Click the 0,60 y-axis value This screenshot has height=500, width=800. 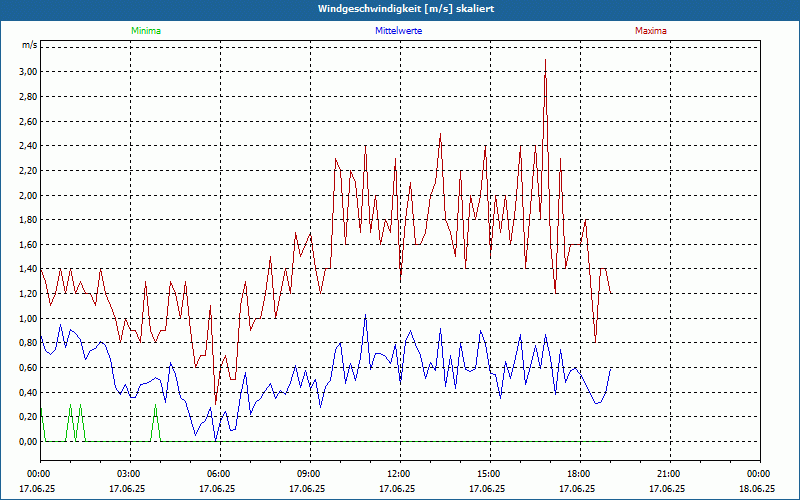[x=29, y=368]
